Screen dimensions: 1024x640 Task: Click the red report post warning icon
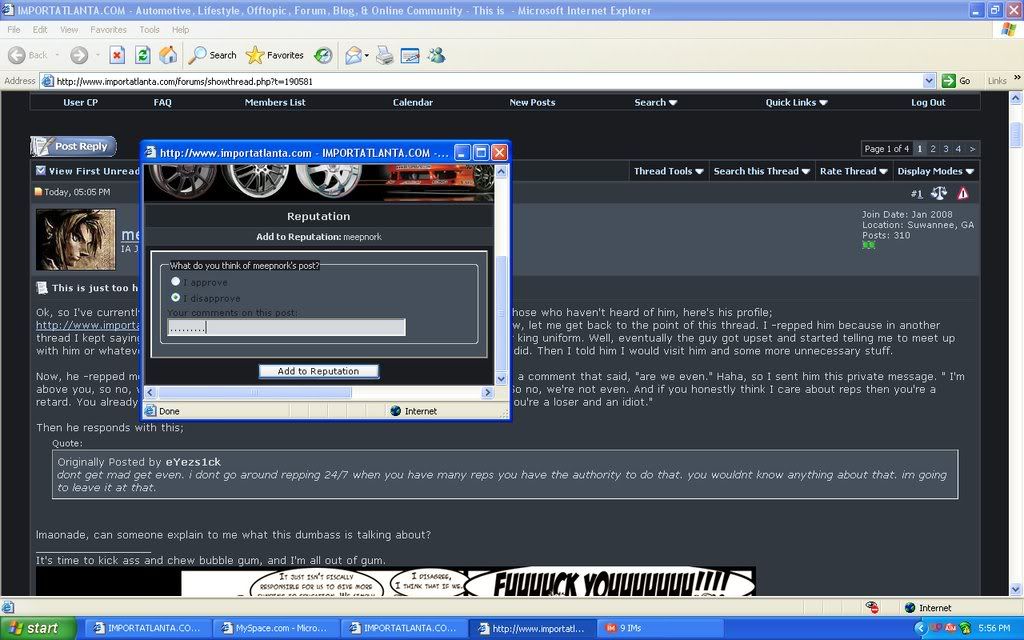point(963,193)
